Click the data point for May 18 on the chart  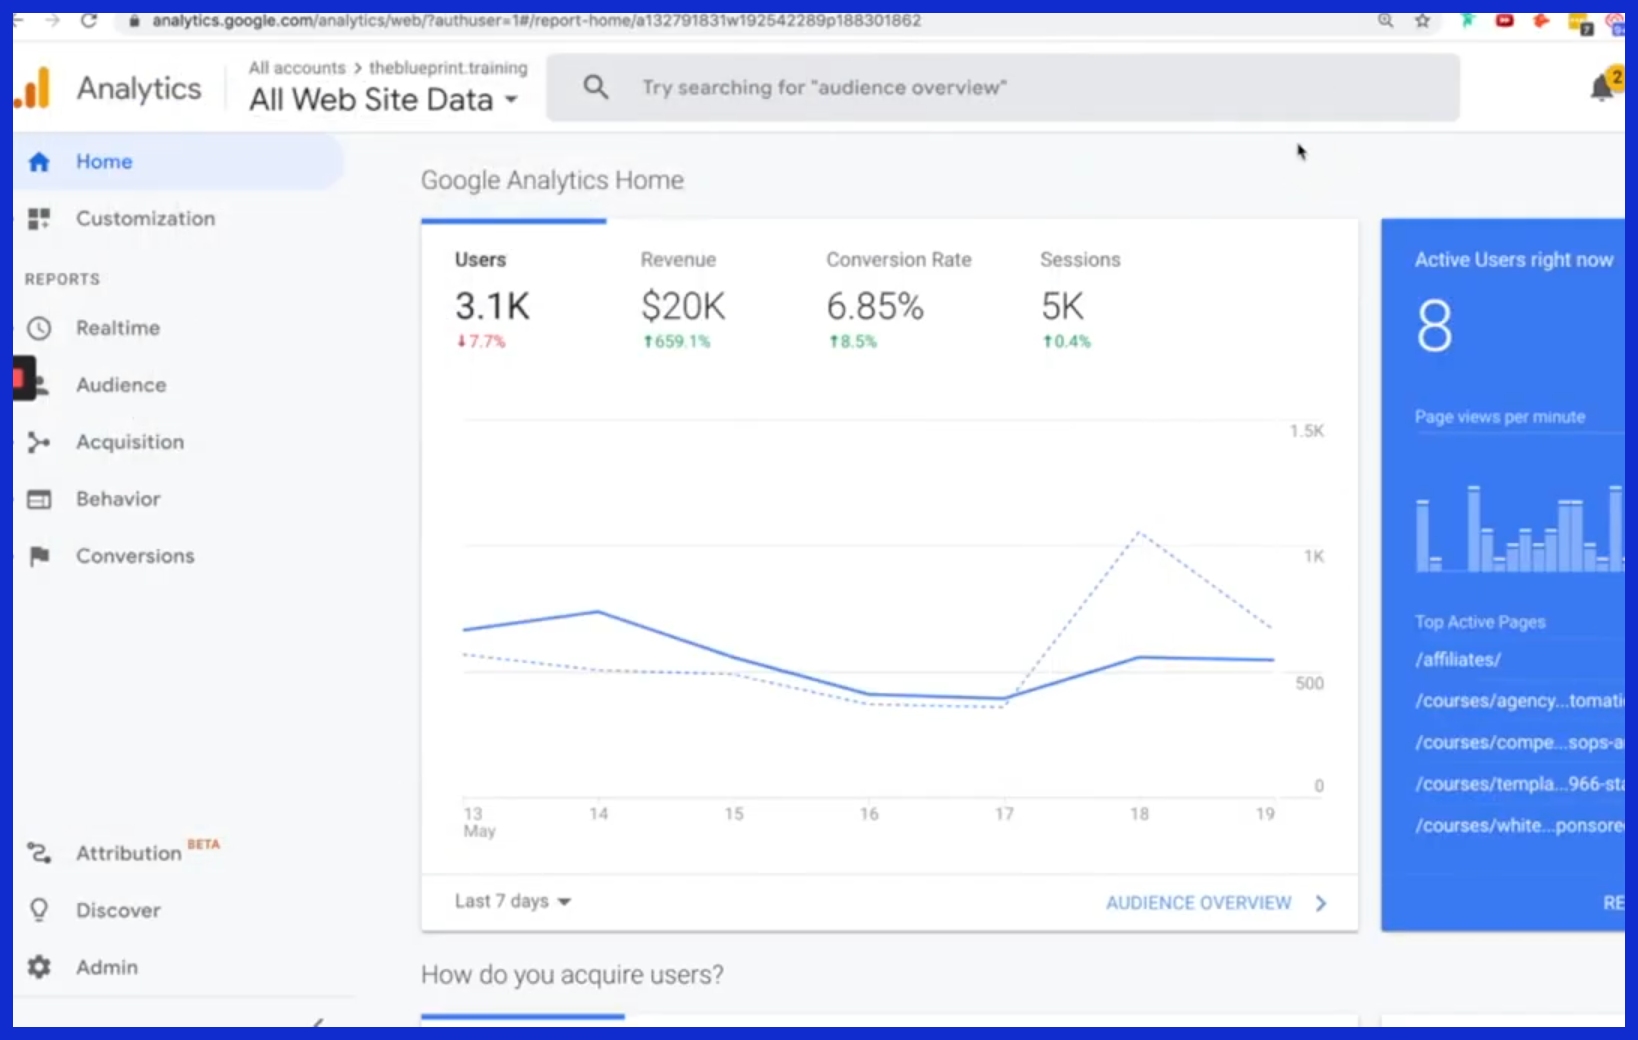[1139, 657]
